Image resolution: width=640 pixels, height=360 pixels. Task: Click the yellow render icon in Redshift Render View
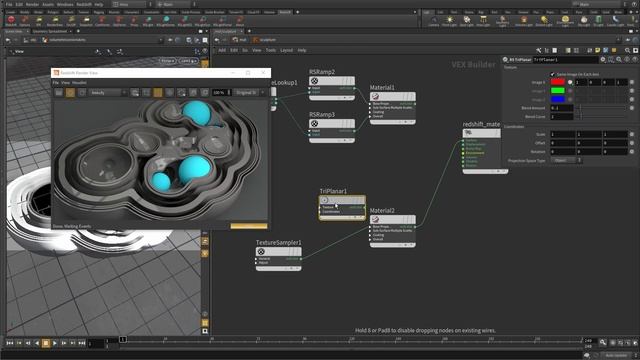[70, 93]
